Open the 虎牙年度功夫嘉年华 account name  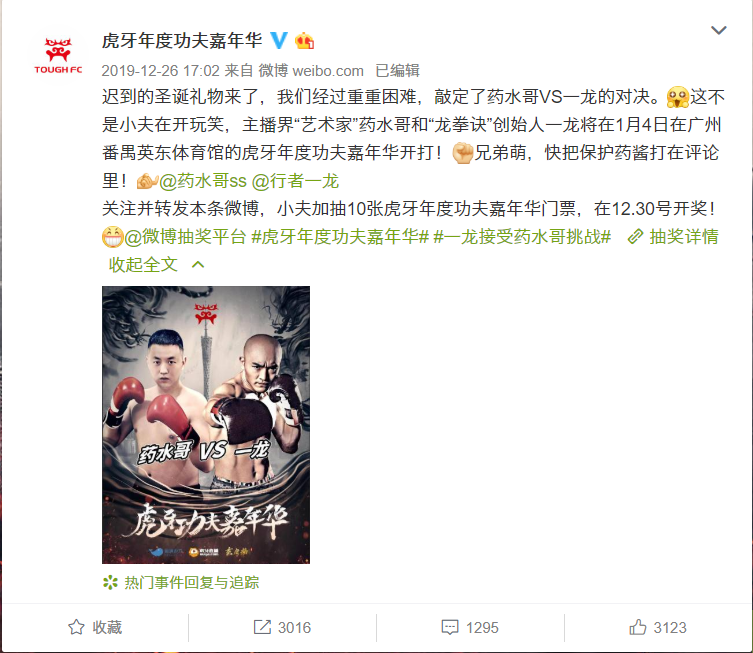pos(182,41)
